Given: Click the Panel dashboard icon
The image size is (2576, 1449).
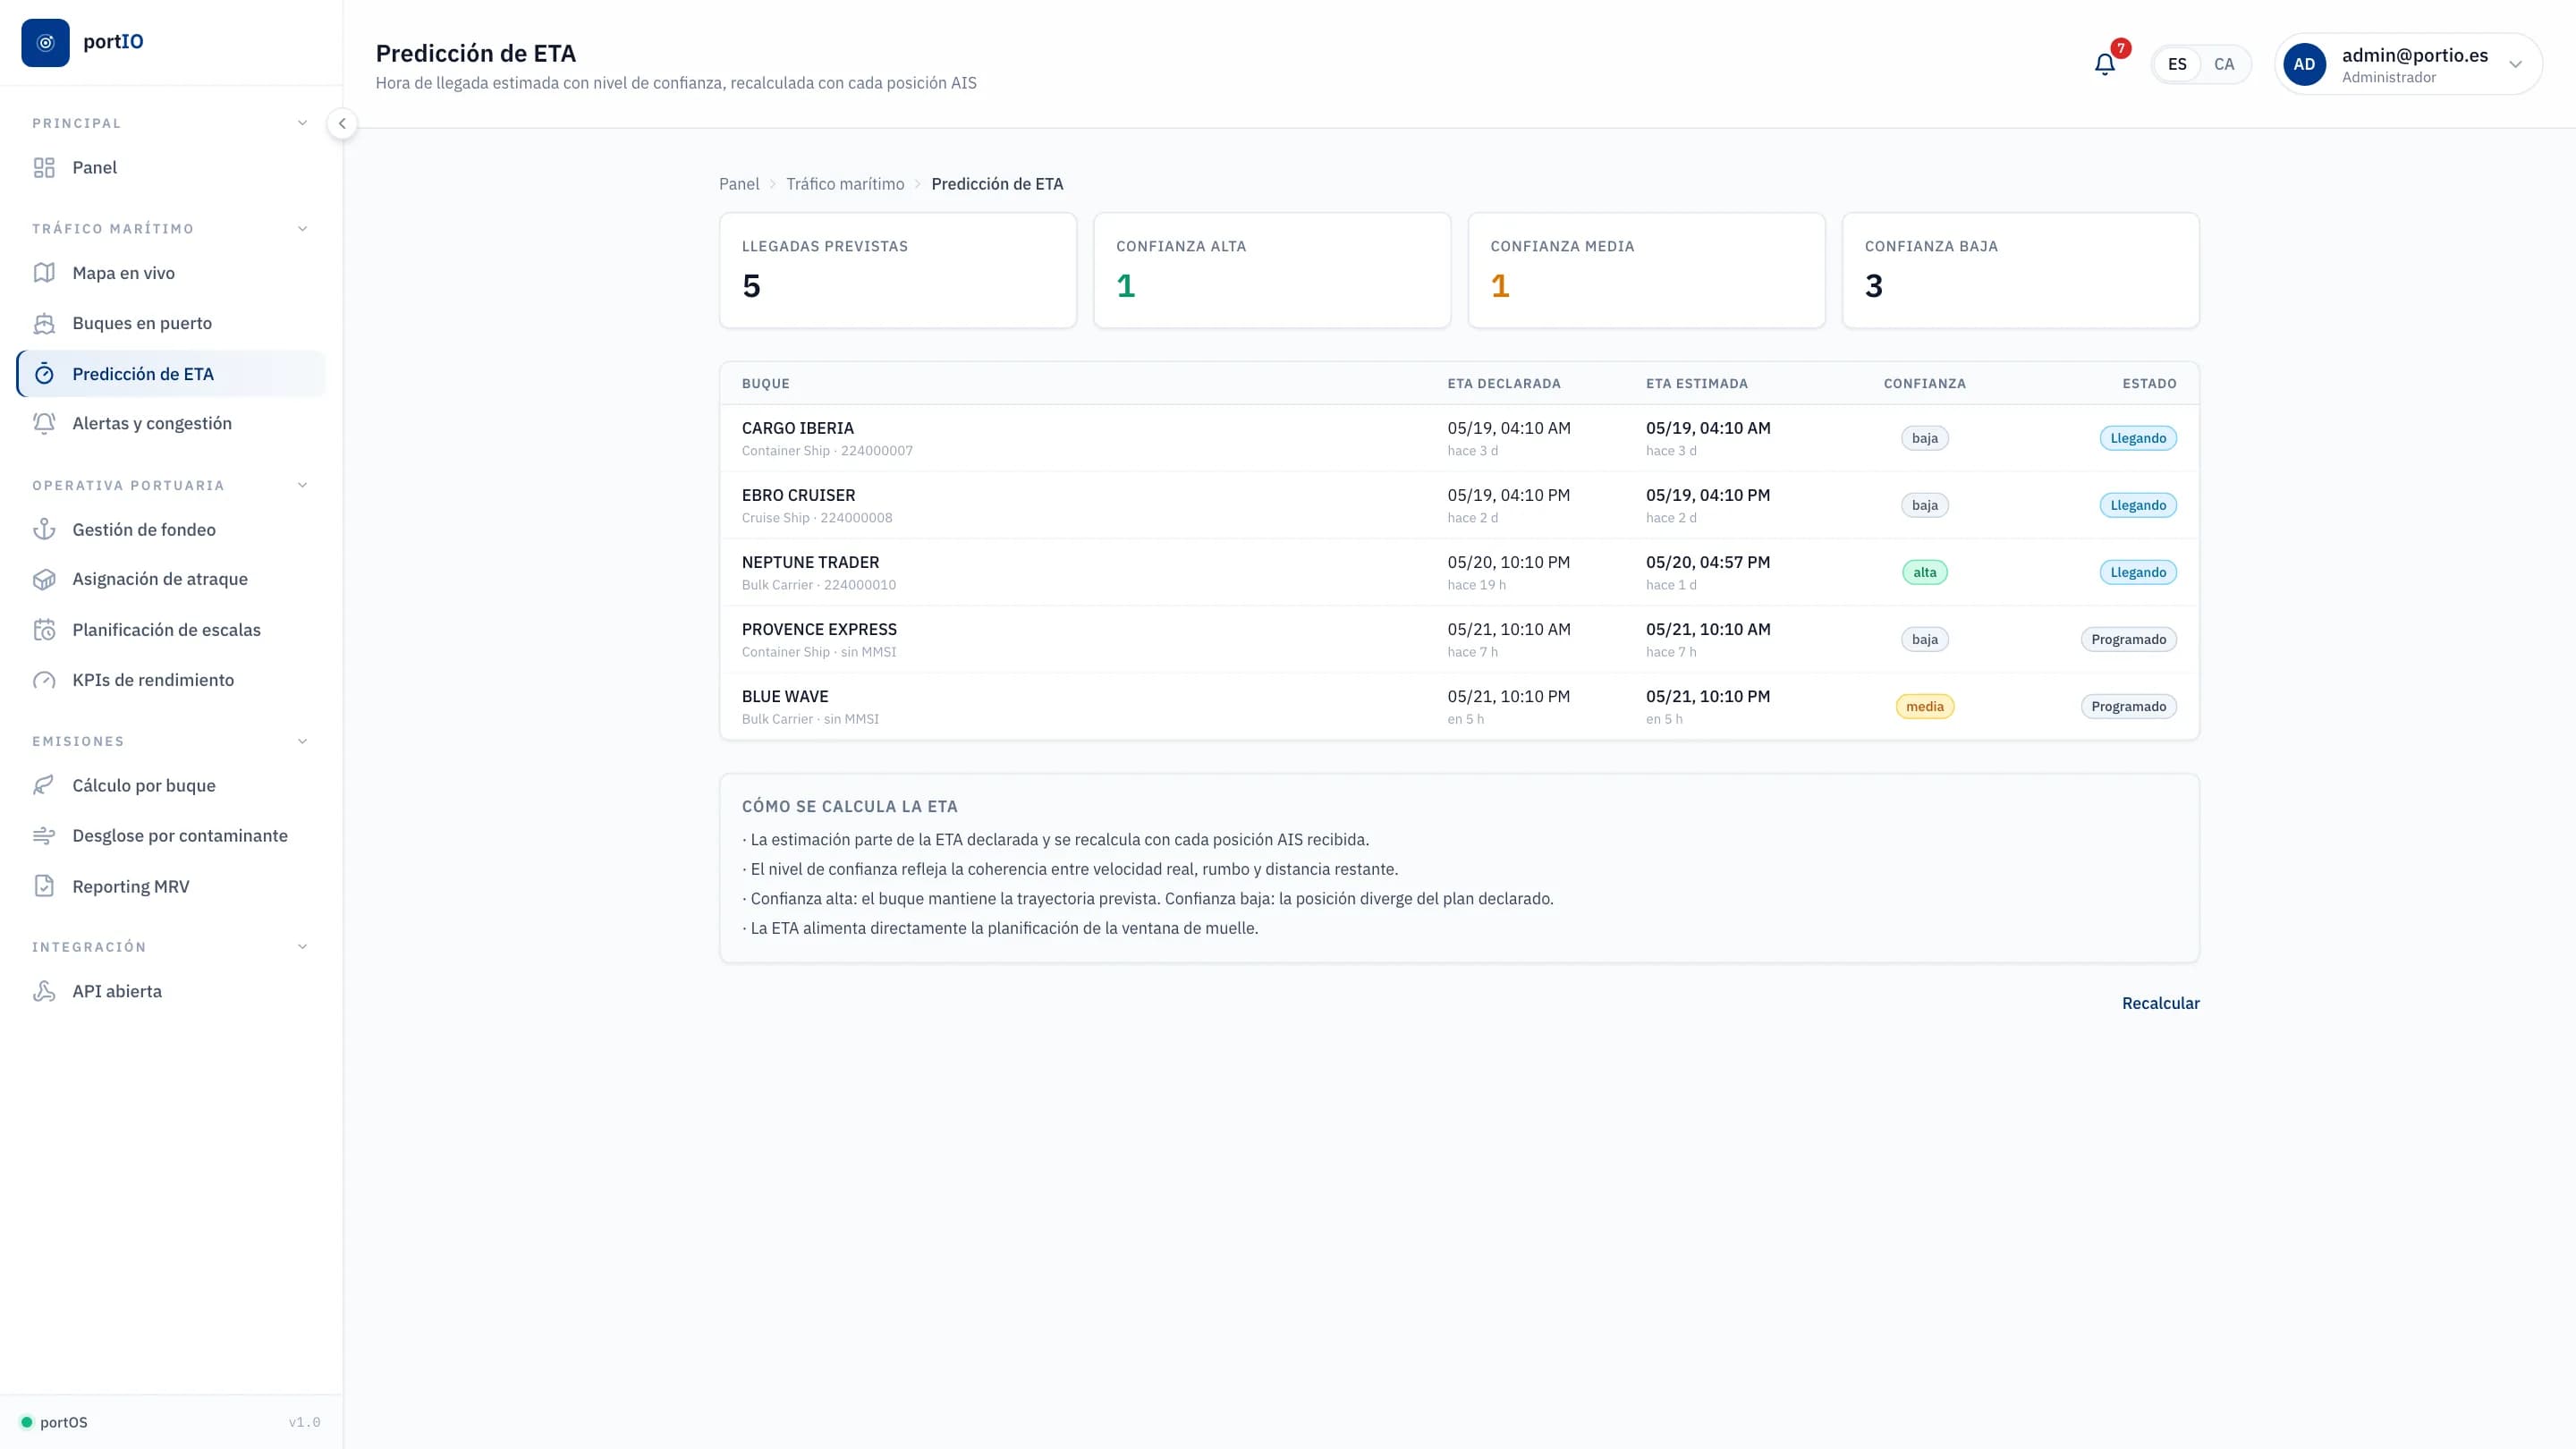Looking at the screenshot, I should 44,168.
